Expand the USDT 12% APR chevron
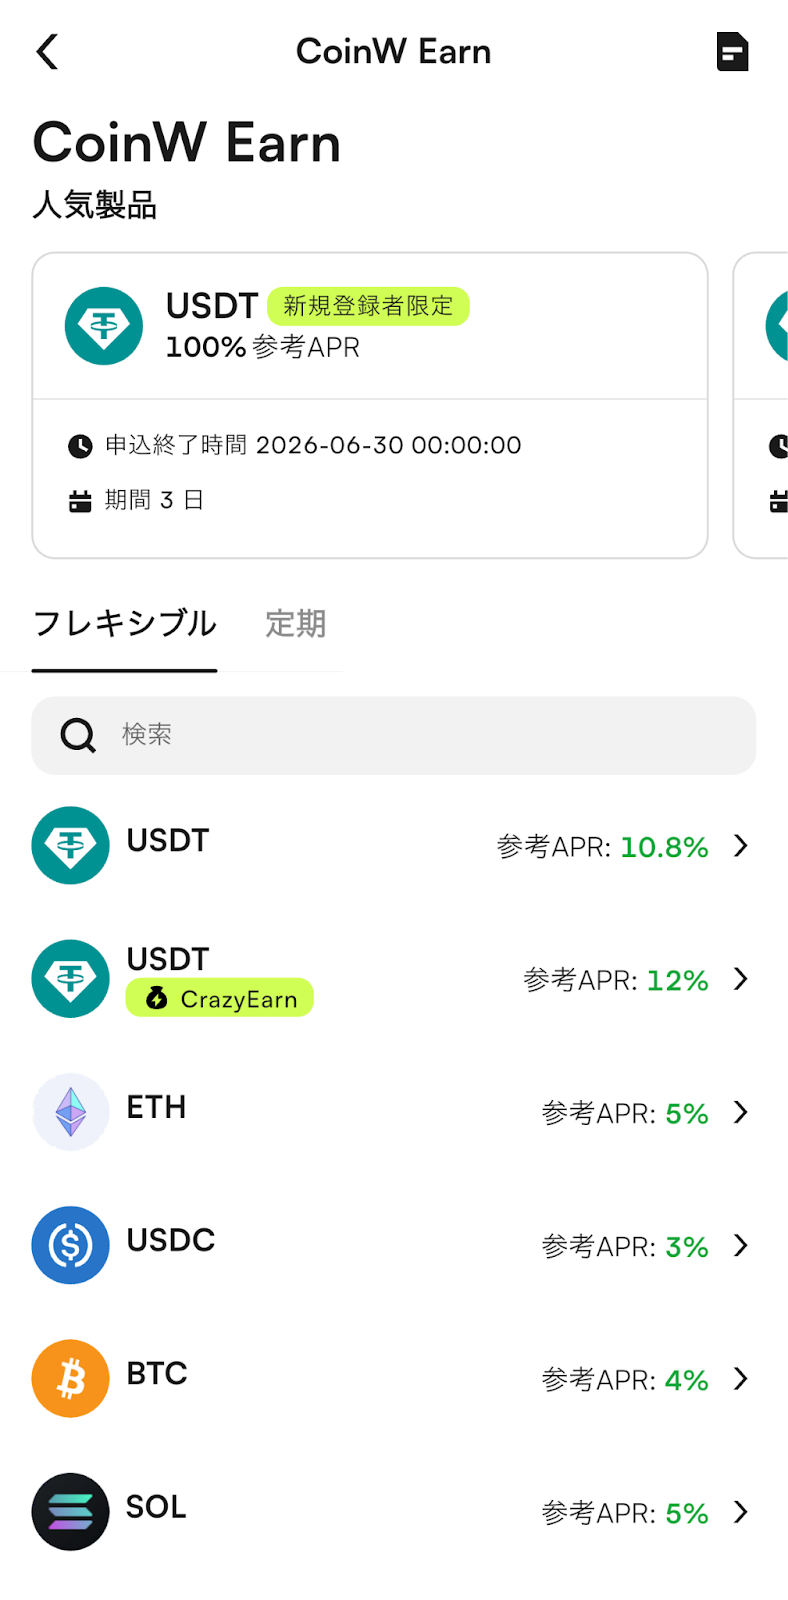 coord(741,979)
